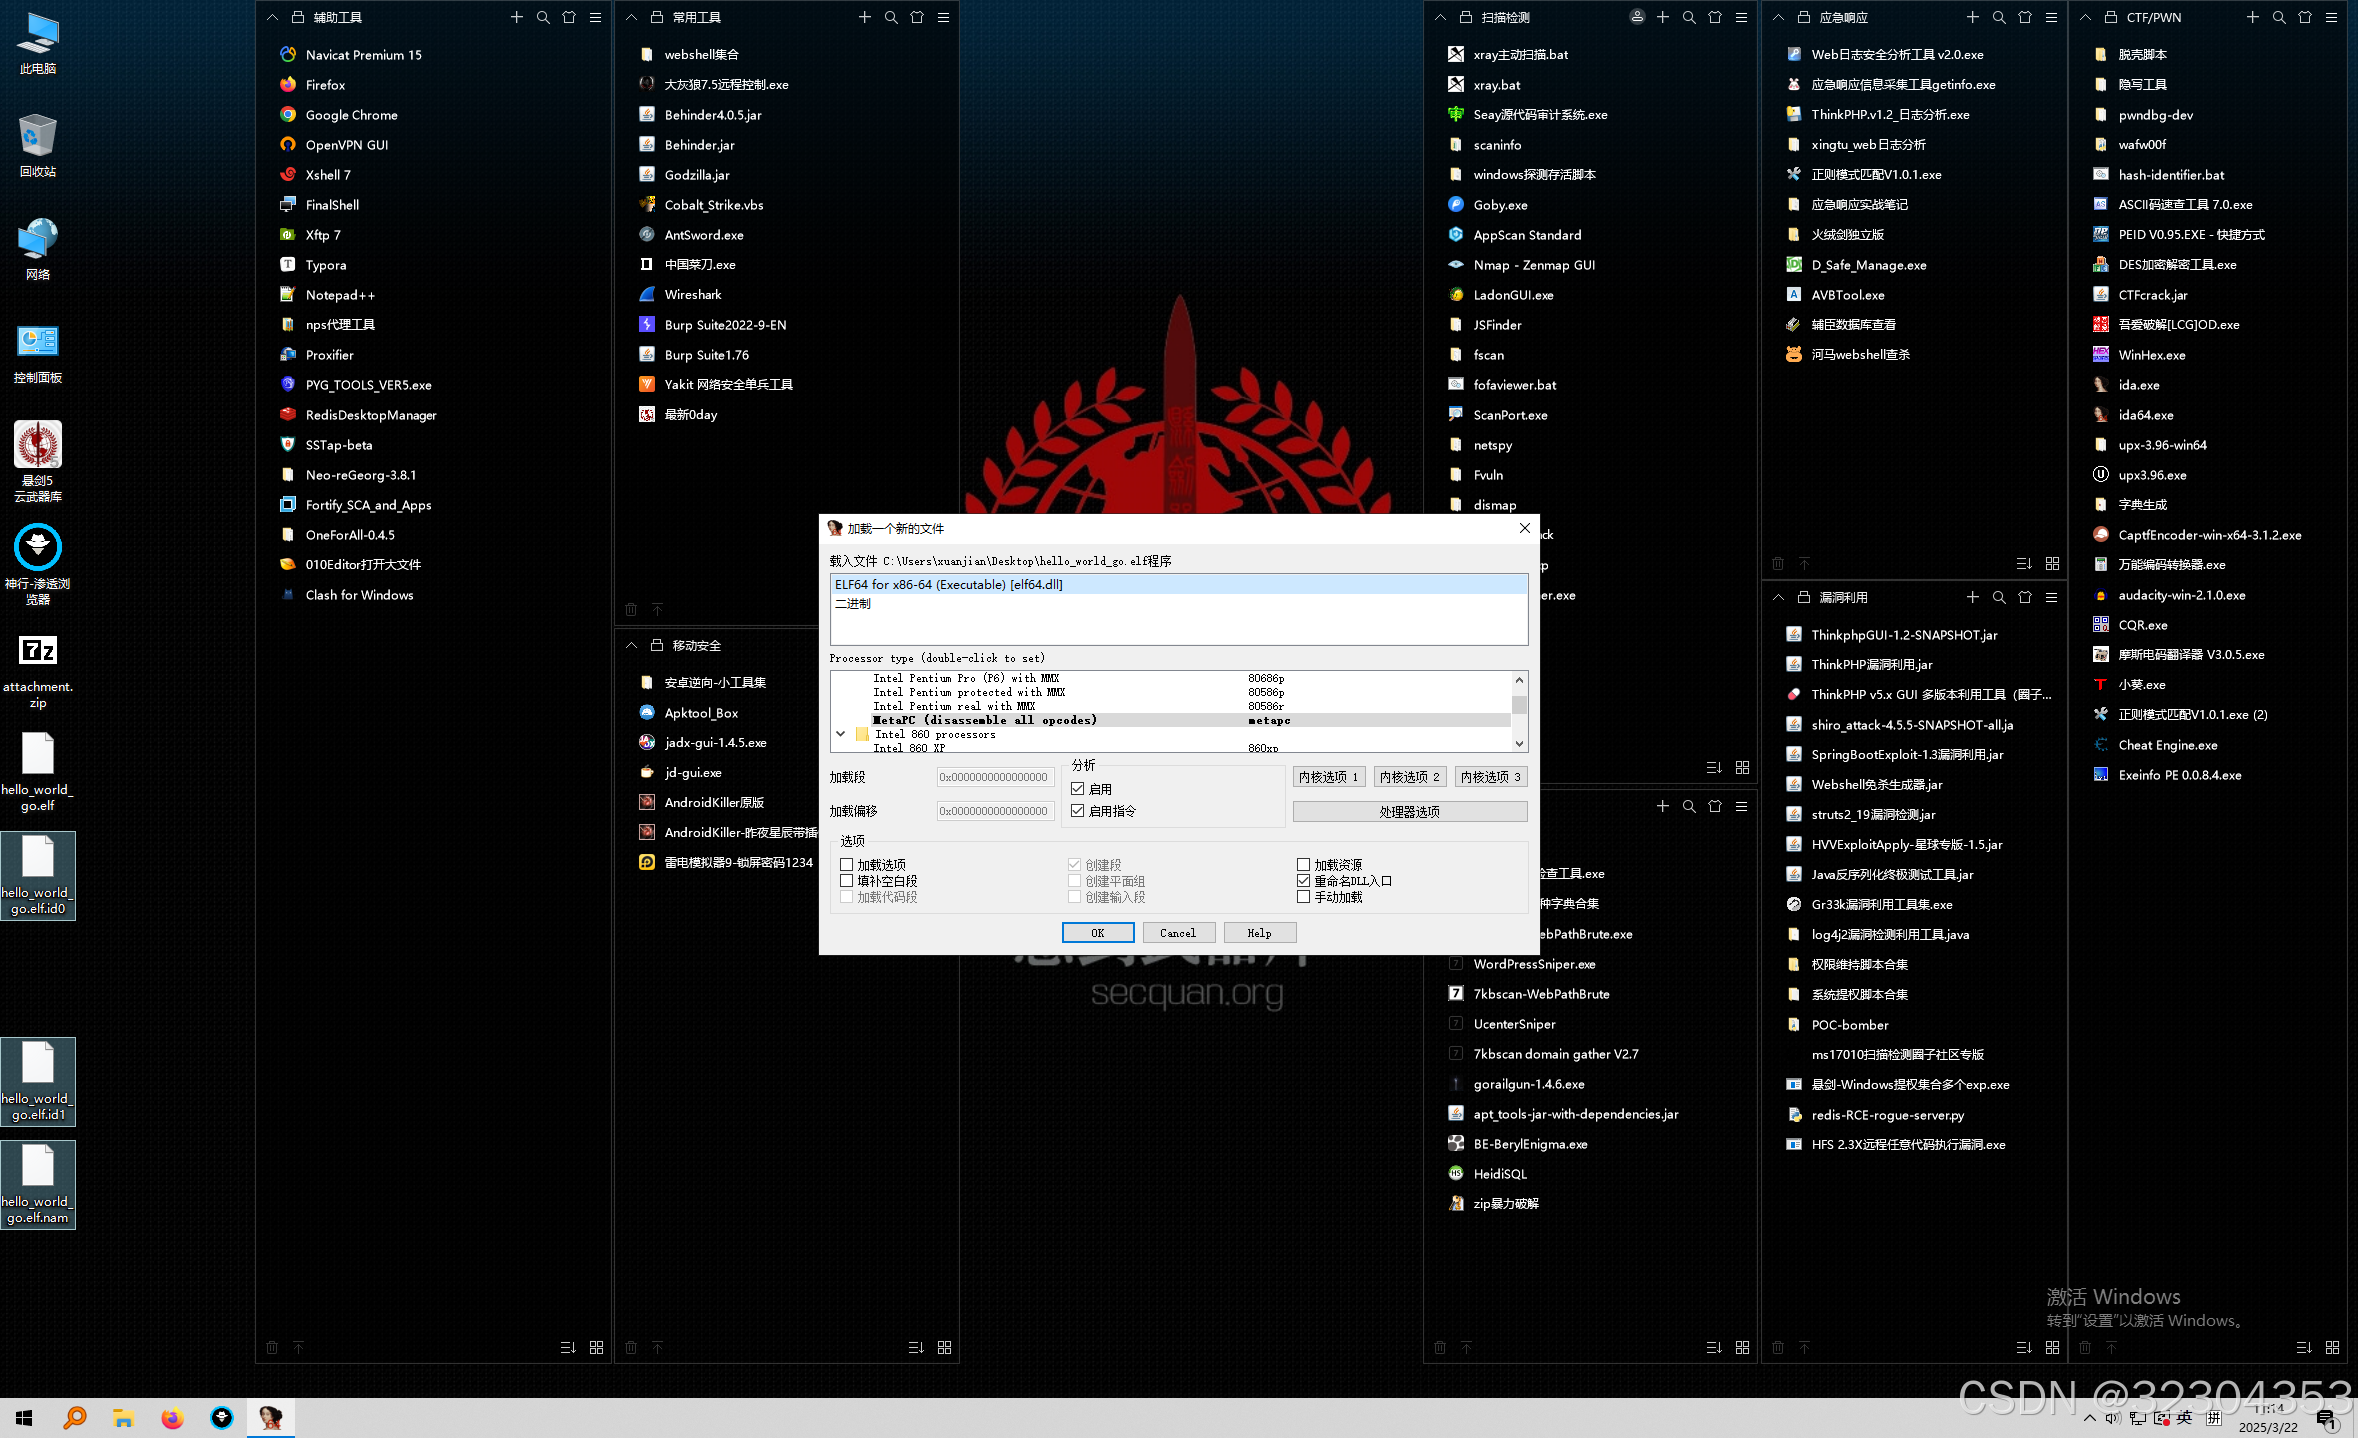This screenshot has width=2358, height=1438.
Task: Click OK to load the ELF file
Action: (1098, 932)
